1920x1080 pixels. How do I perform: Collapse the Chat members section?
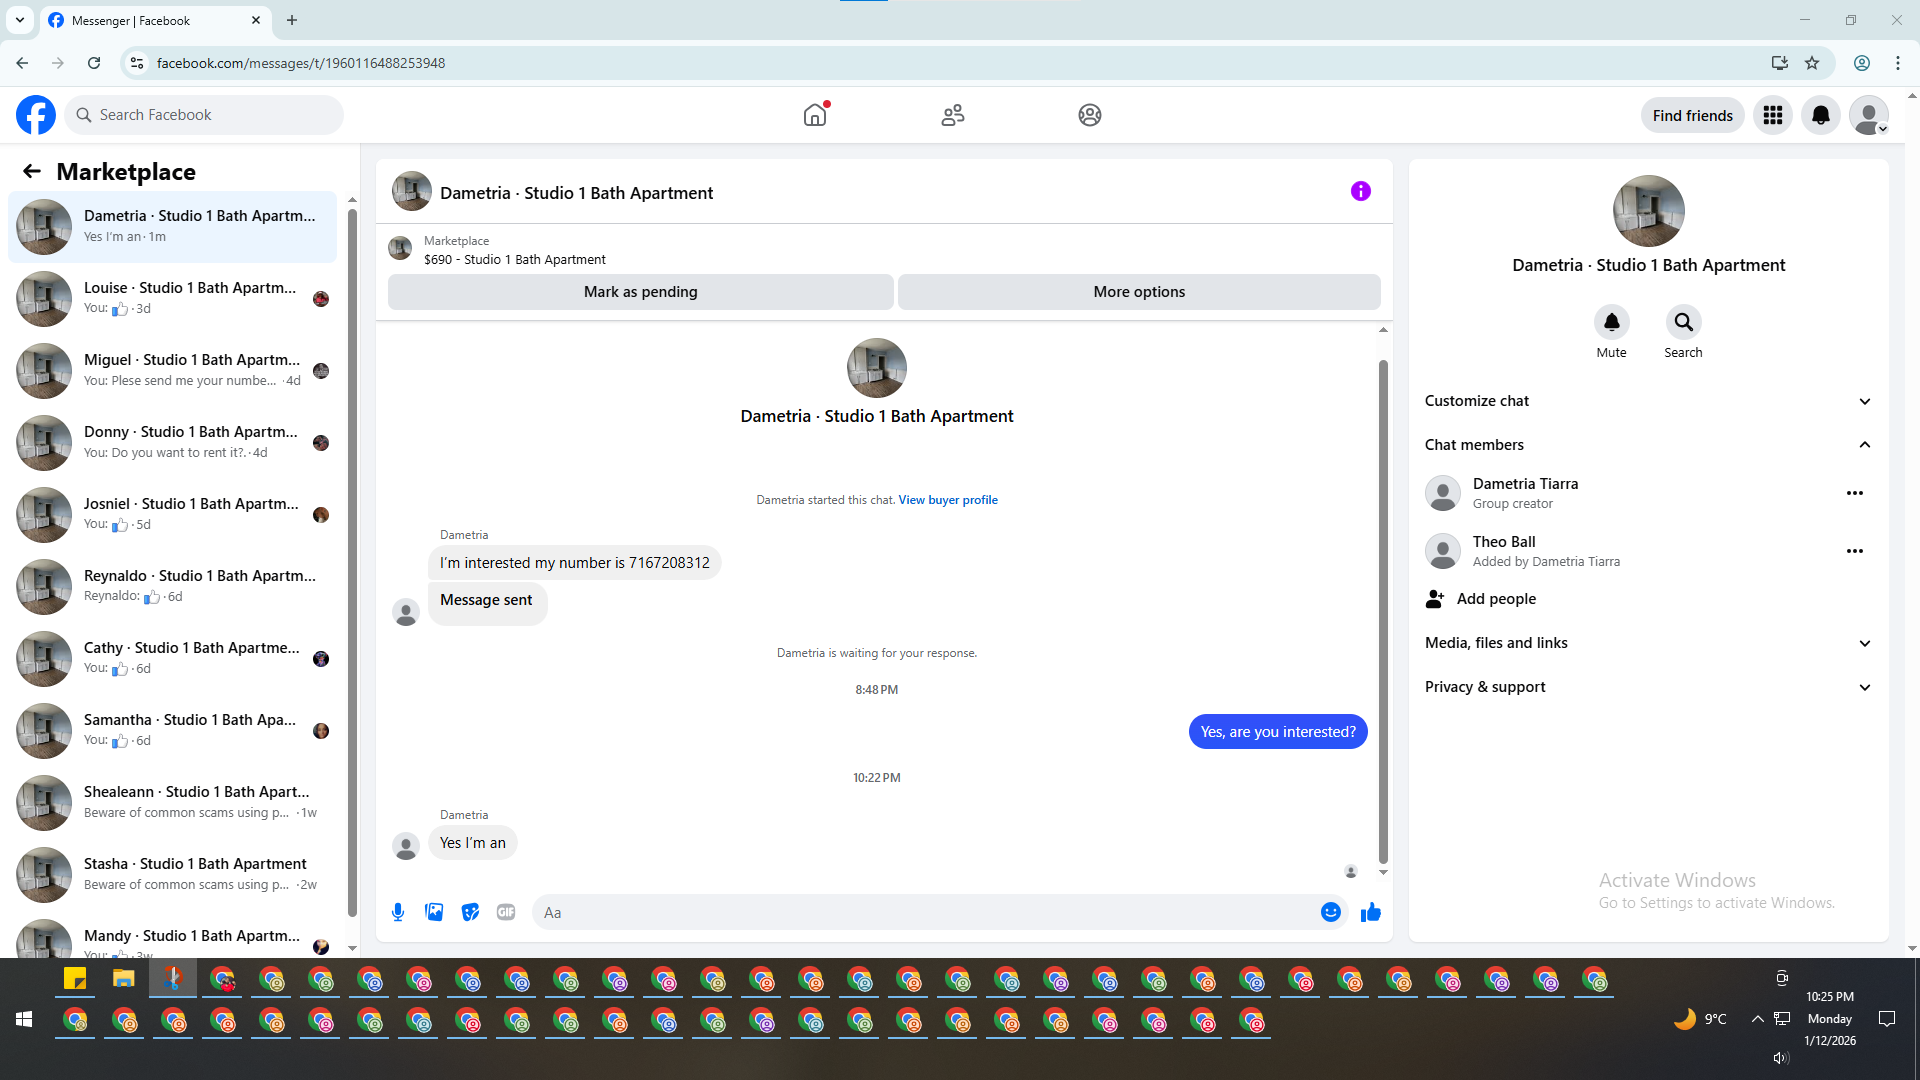pos(1864,445)
